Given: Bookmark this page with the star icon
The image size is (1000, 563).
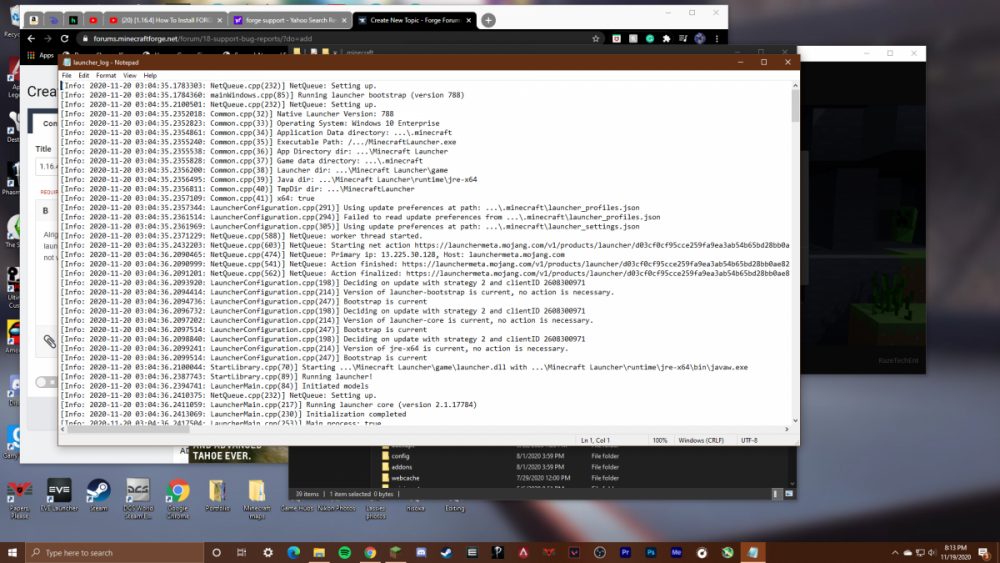Looking at the screenshot, I should point(596,38).
